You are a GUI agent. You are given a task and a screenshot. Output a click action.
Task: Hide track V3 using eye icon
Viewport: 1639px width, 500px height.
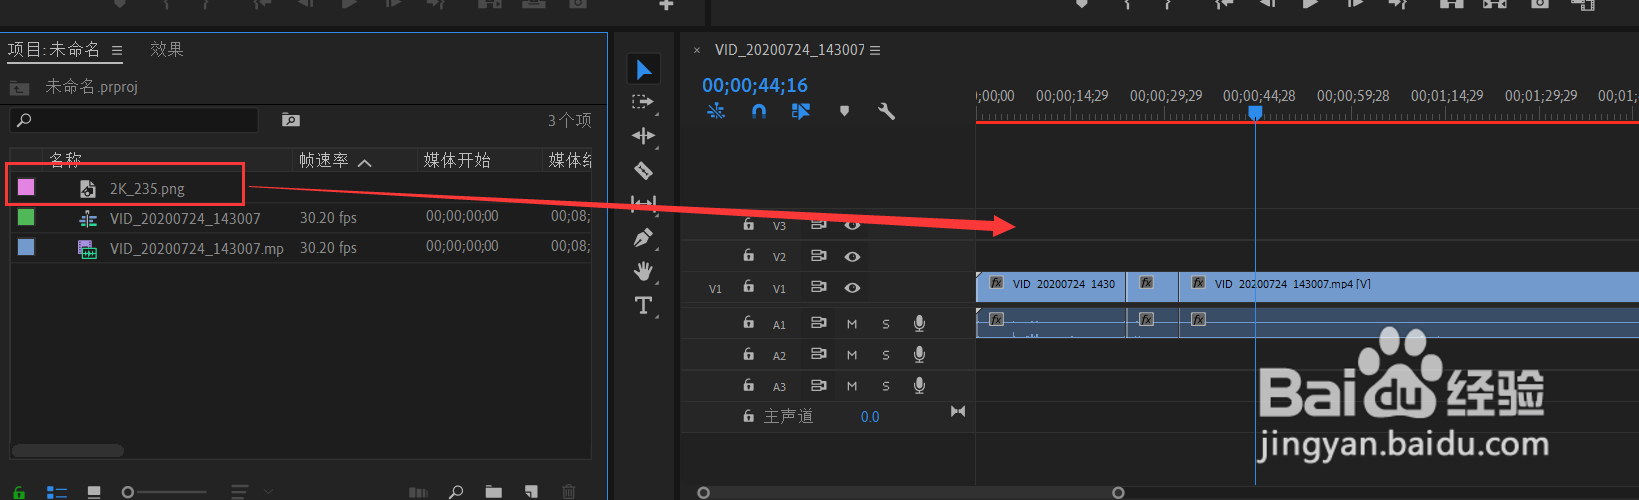(852, 226)
